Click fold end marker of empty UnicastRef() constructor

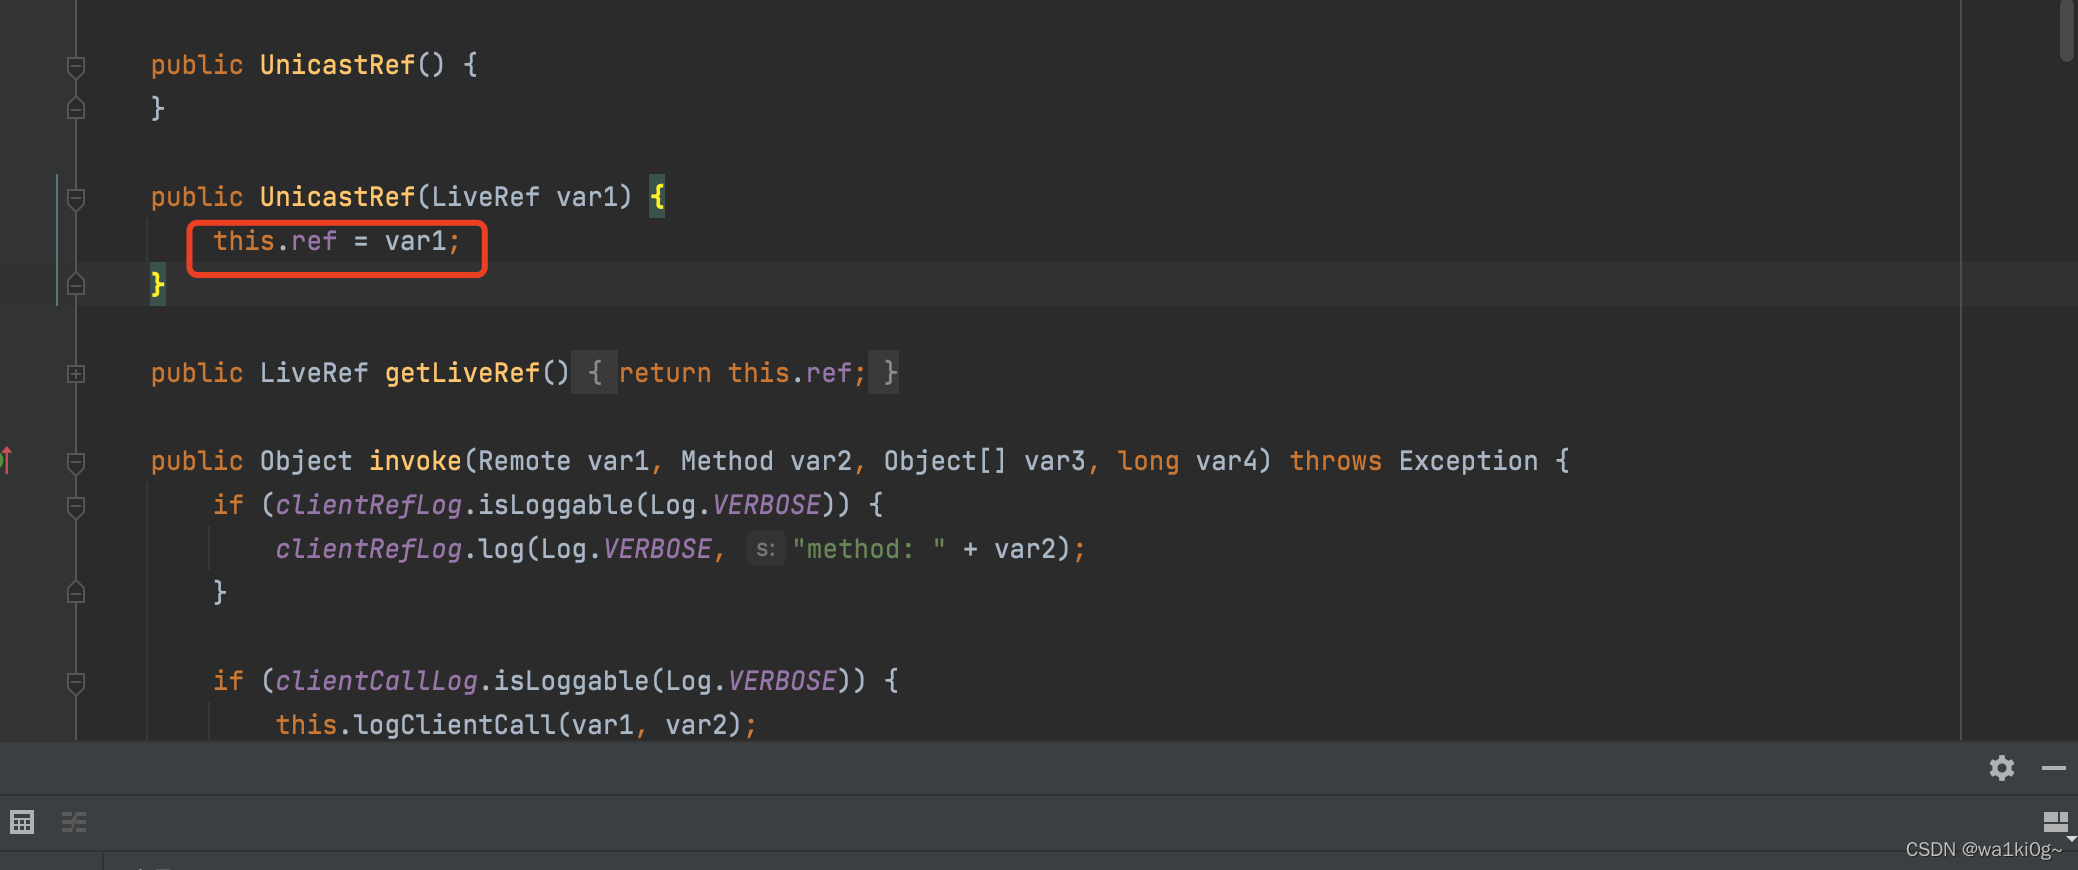pos(76,108)
